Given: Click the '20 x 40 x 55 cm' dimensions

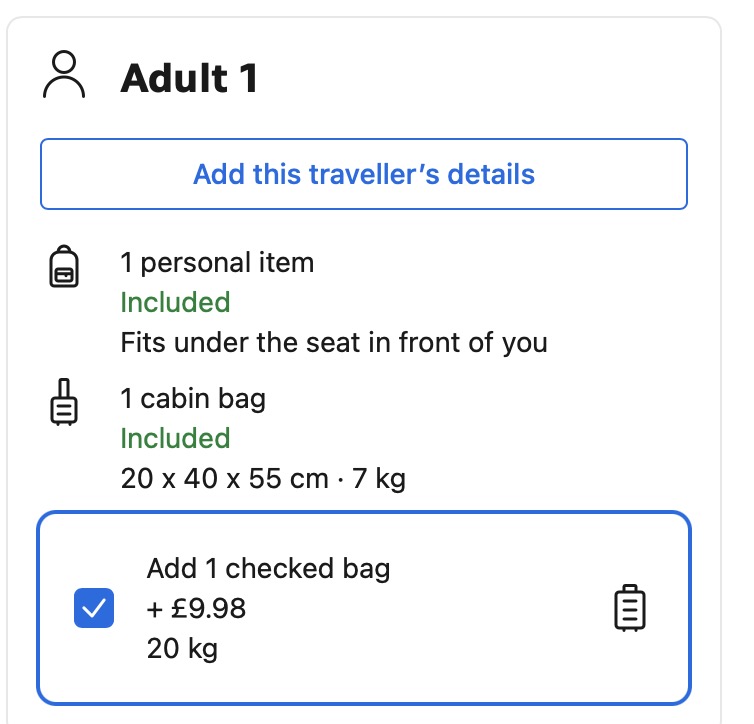Looking at the screenshot, I should coord(224,479).
